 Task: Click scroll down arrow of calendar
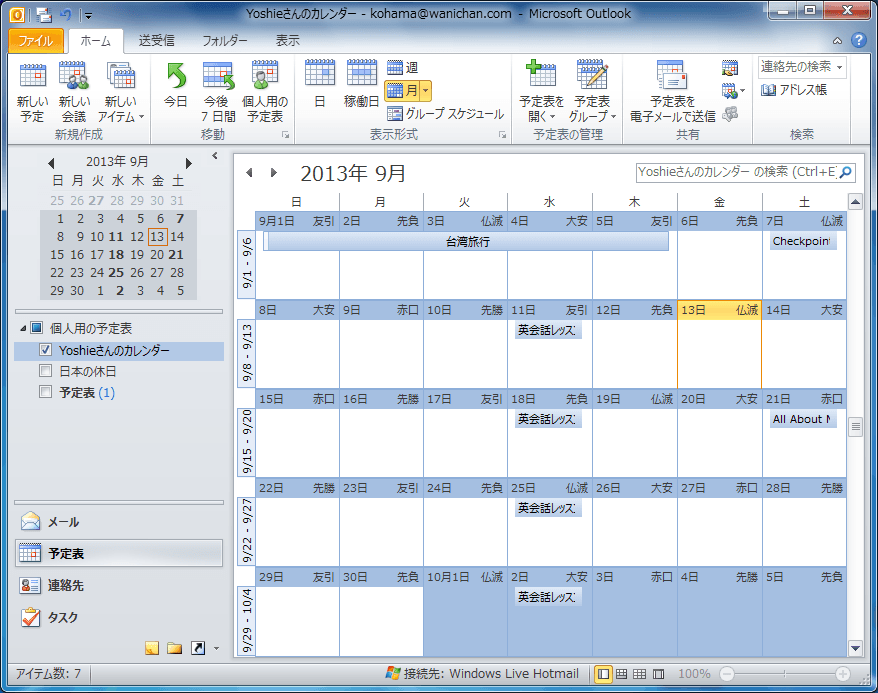tap(855, 648)
